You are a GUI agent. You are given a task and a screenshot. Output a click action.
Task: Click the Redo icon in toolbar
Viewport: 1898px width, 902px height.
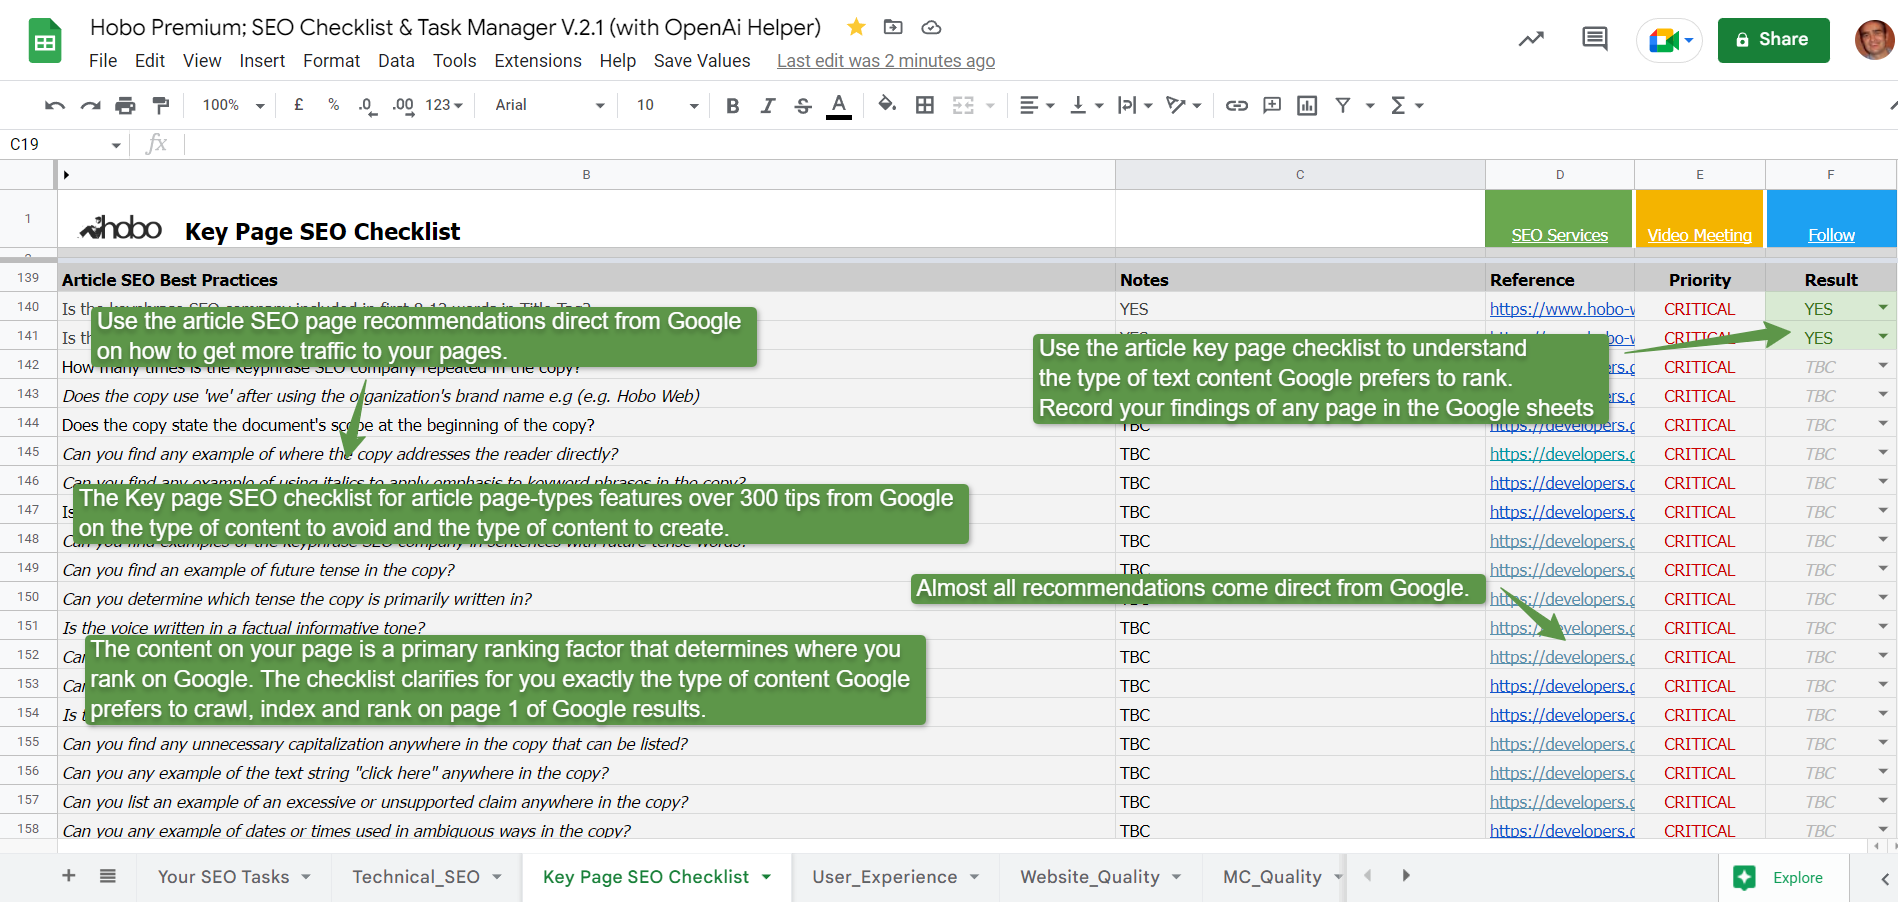pos(90,105)
